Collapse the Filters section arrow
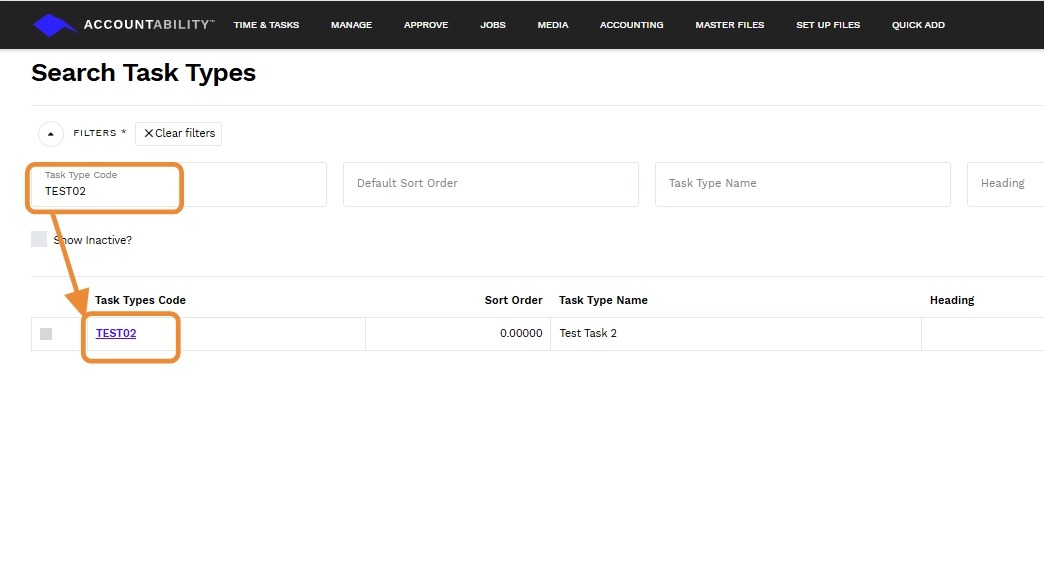 pos(51,134)
